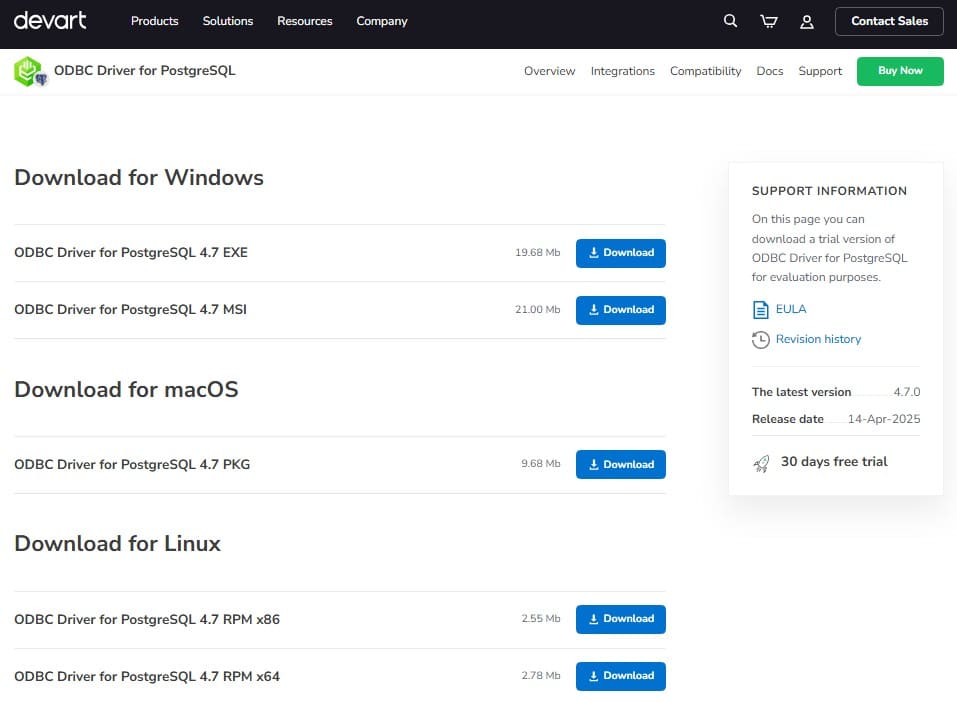
Task: Download the PostgreSQL 4.7 MSI installer
Action: click(621, 309)
